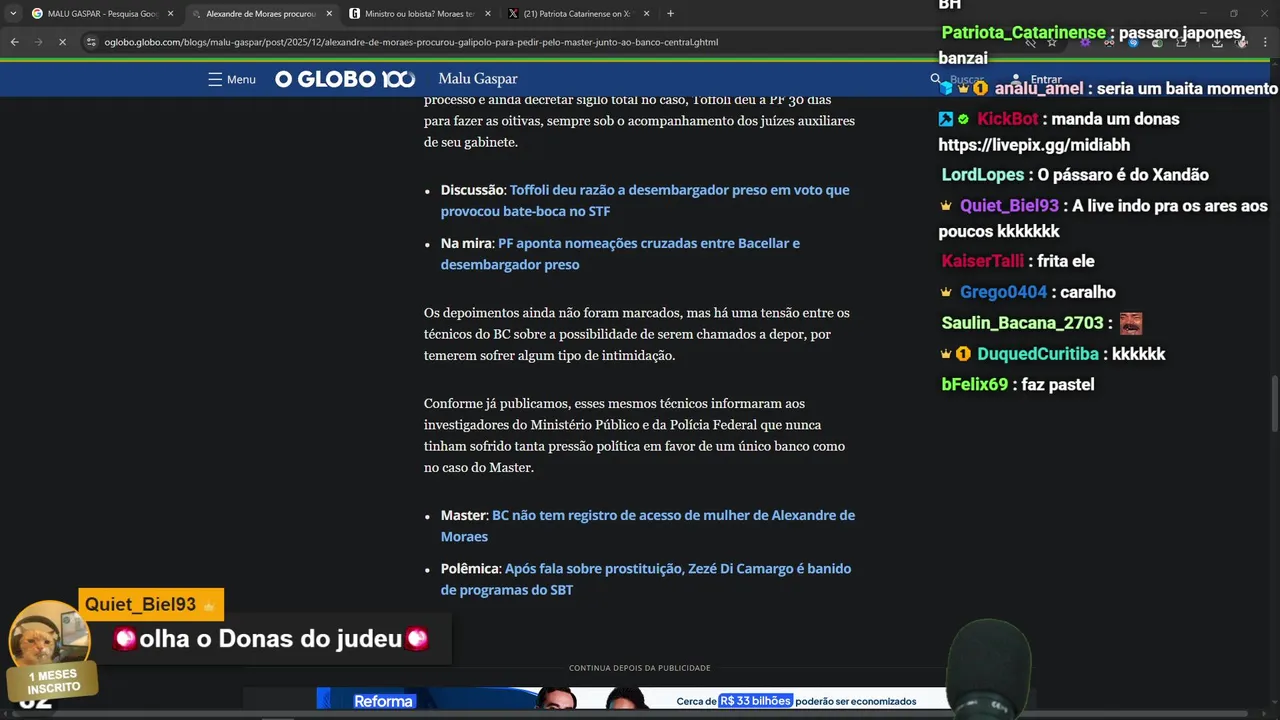Image resolution: width=1280 pixels, height=720 pixels.
Task: Click the page vertical scrollbar thumb
Action: point(1275,402)
